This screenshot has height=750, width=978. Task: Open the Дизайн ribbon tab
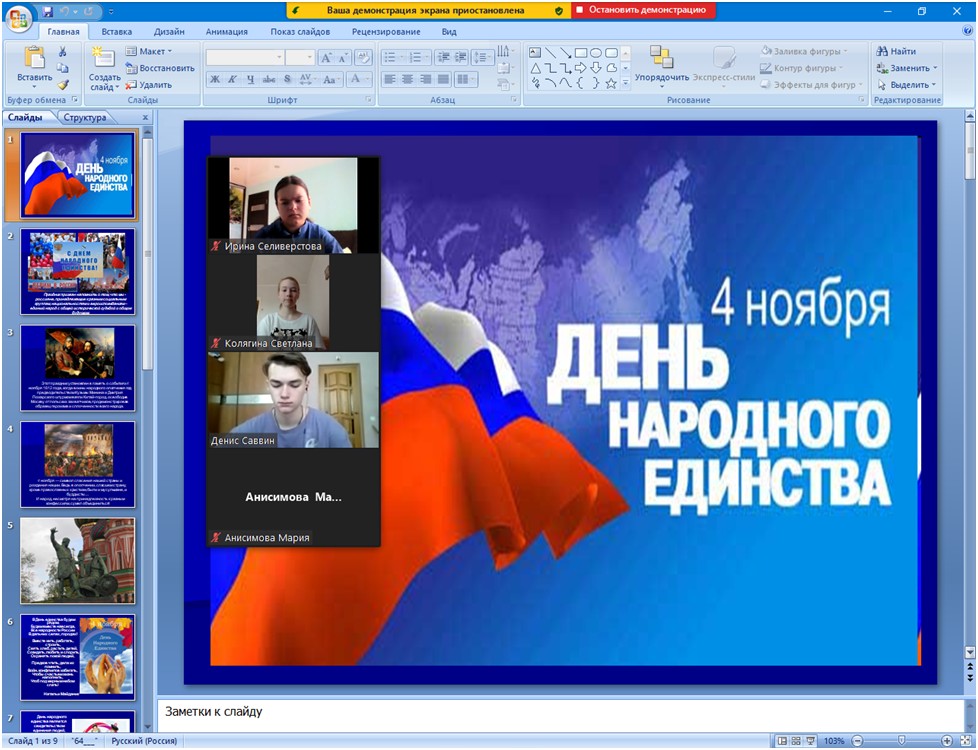click(x=169, y=31)
